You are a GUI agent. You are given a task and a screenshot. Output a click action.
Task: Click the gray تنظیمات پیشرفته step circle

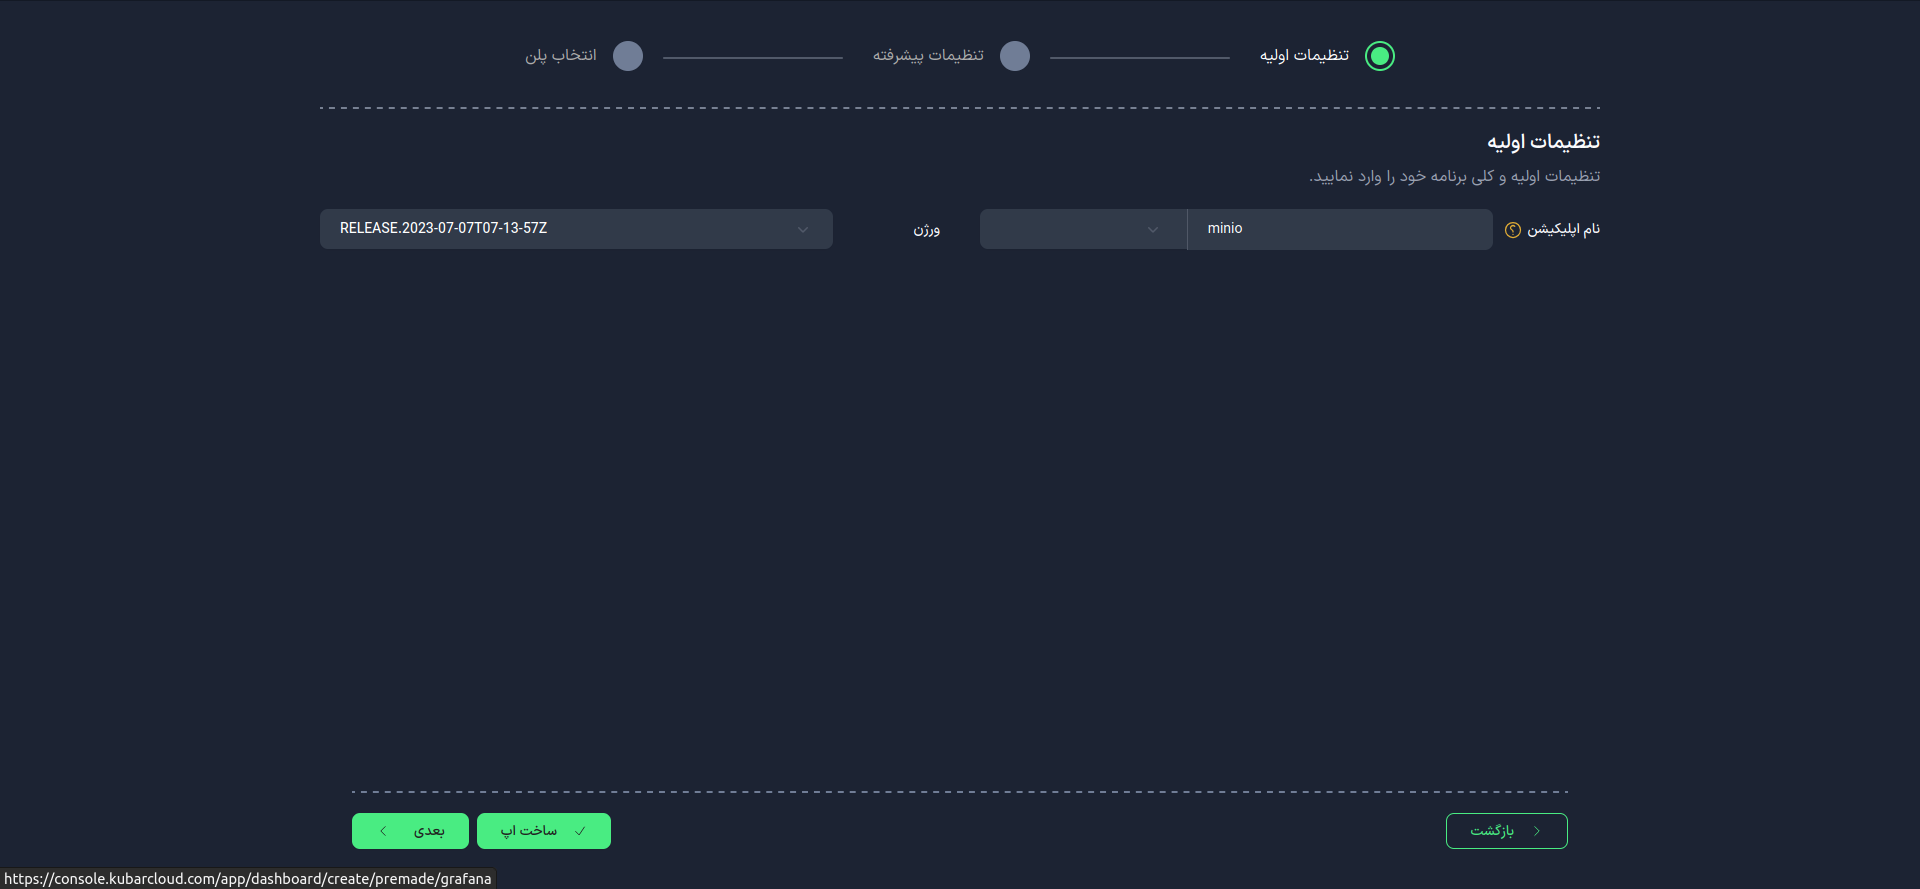click(1015, 56)
